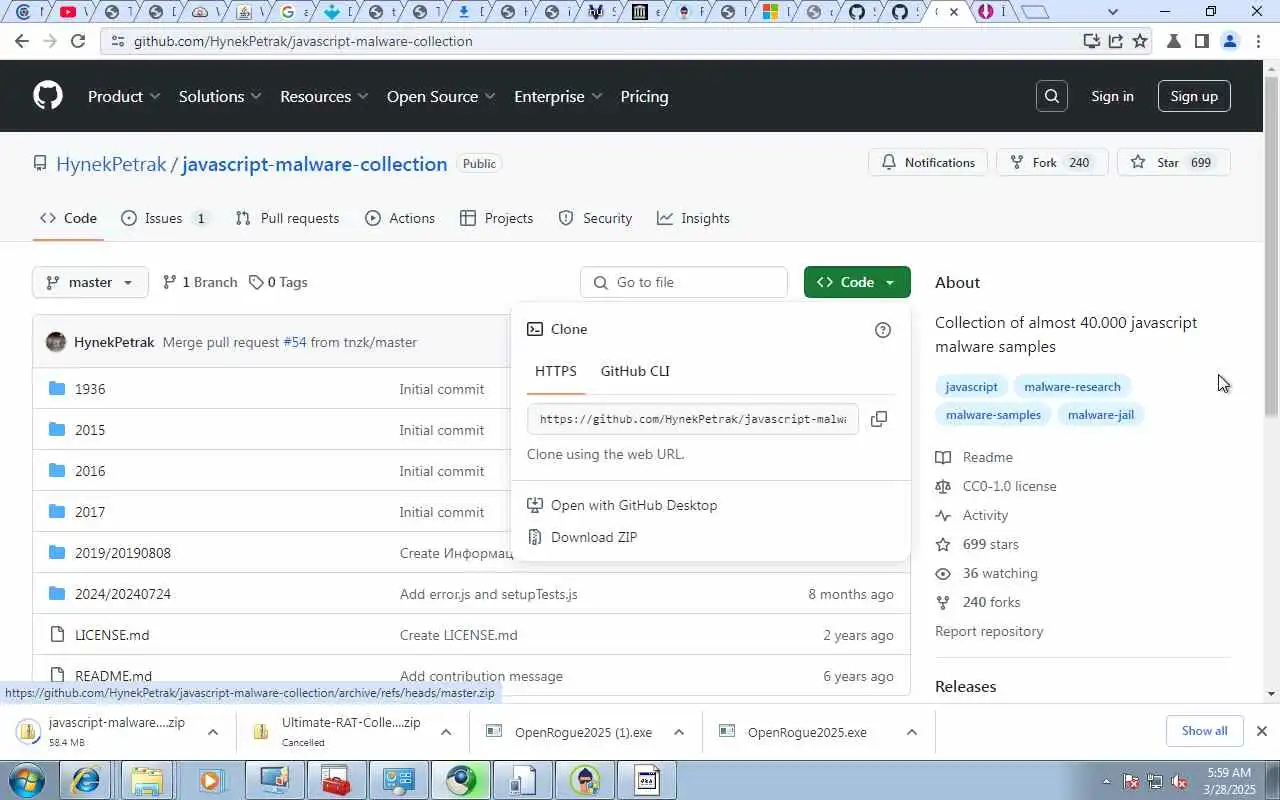The image size is (1280, 800).
Task: Open the Chrome tab search dropdown
Action: (x=1113, y=11)
